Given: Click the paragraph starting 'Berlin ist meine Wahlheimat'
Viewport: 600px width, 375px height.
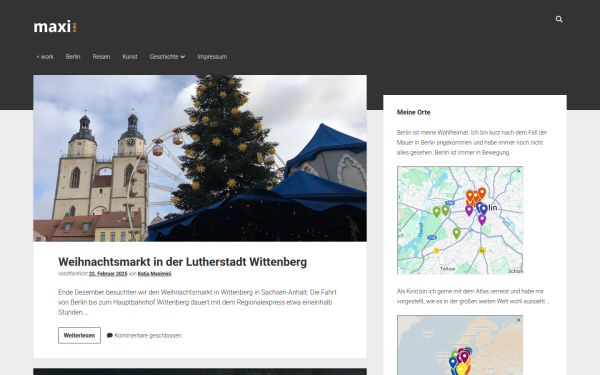Looking at the screenshot, I should click(472, 142).
